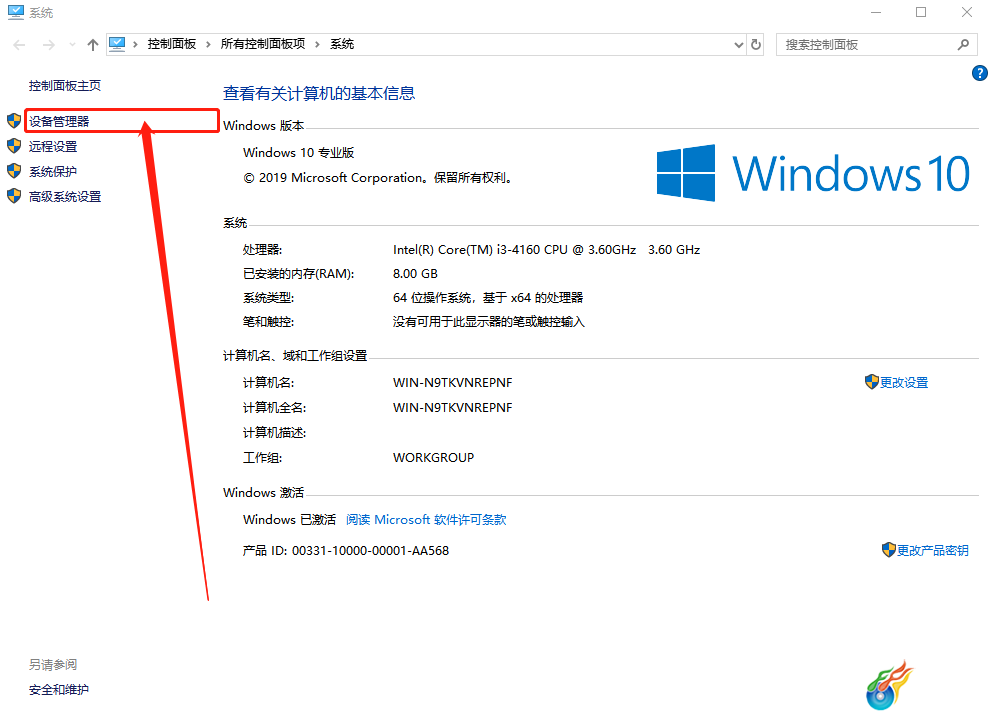
Task: Click the 更改设置 link
Action: 904,383
